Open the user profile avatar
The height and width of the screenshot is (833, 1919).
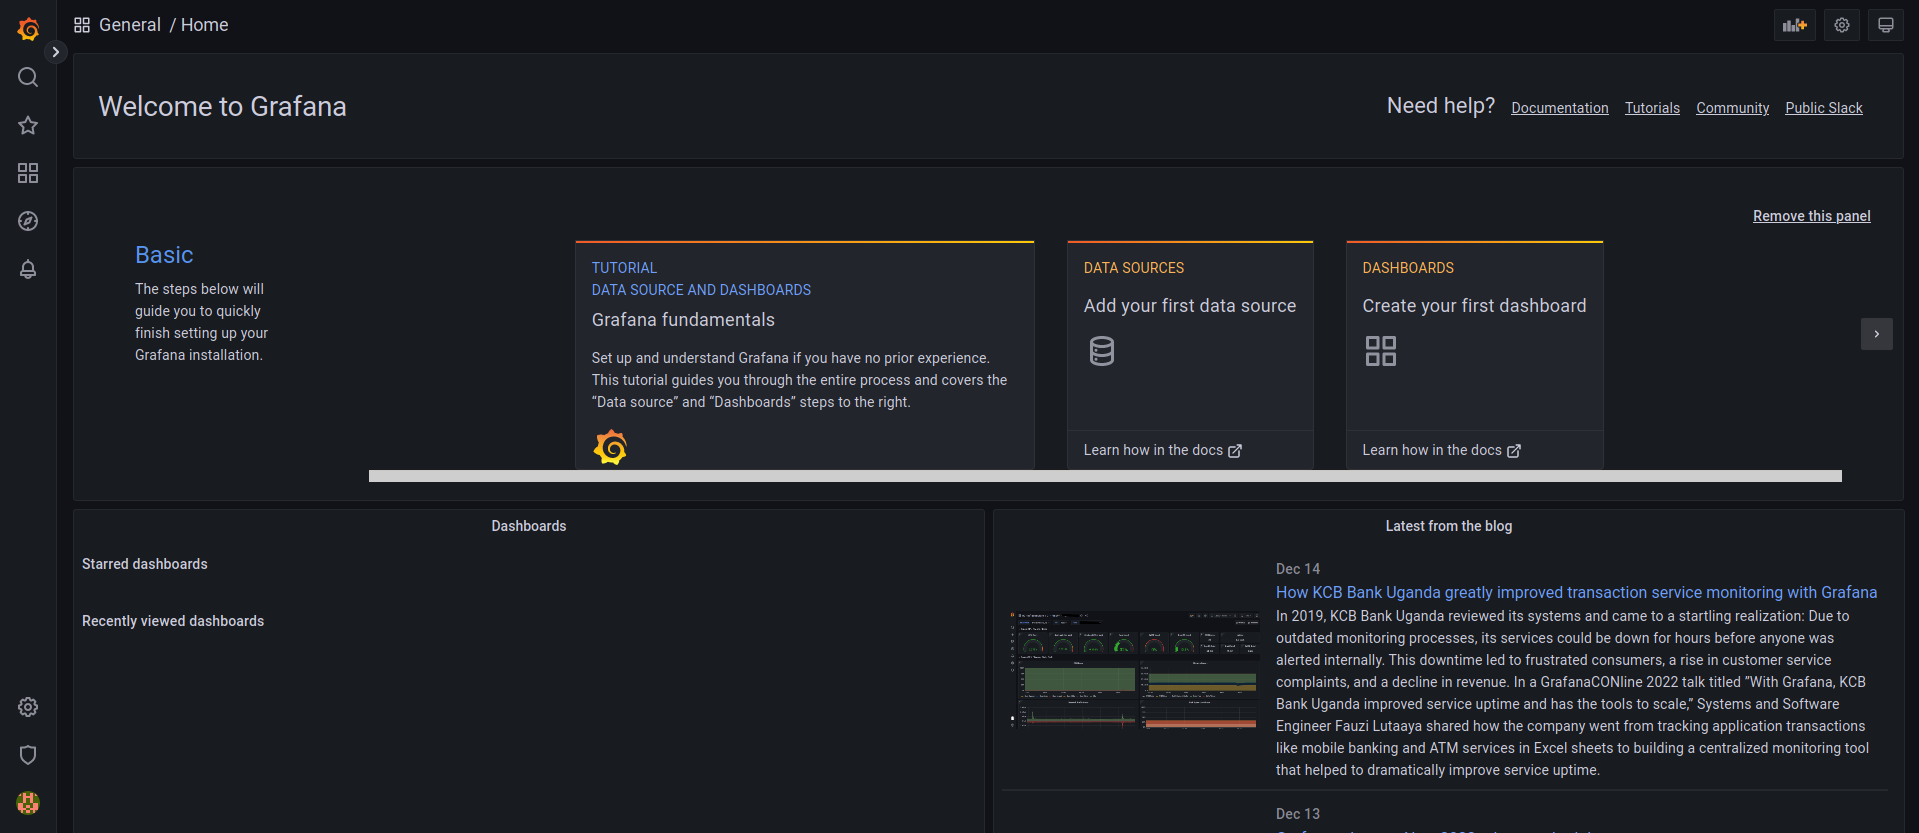pos(28,803)
